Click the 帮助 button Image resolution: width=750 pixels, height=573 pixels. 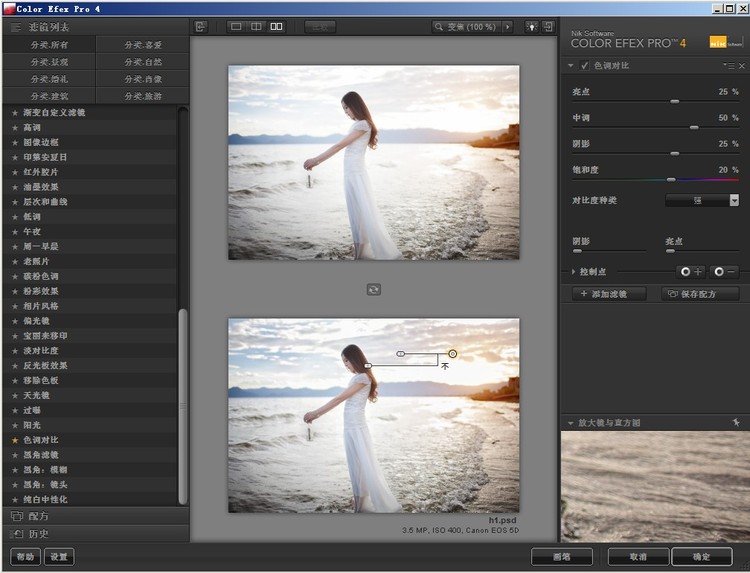coord(25,557)
